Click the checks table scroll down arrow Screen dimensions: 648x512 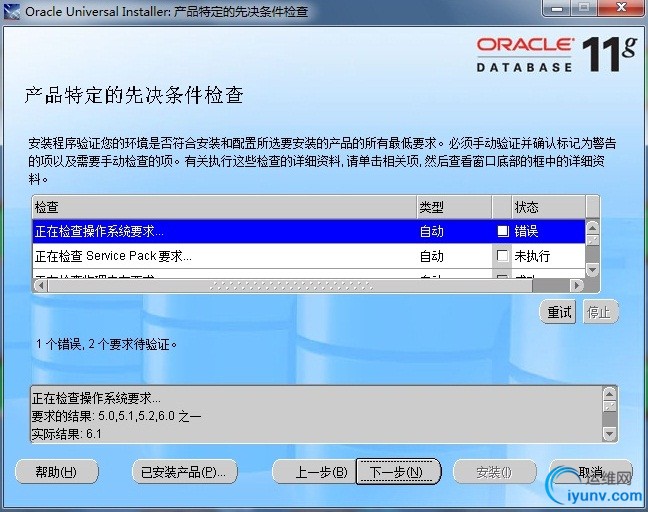point(593,270)
